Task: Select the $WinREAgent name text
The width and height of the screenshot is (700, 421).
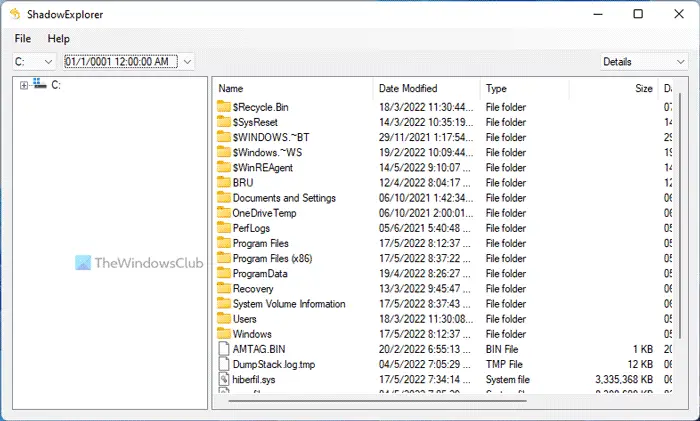Action: (x=263, y=168)
